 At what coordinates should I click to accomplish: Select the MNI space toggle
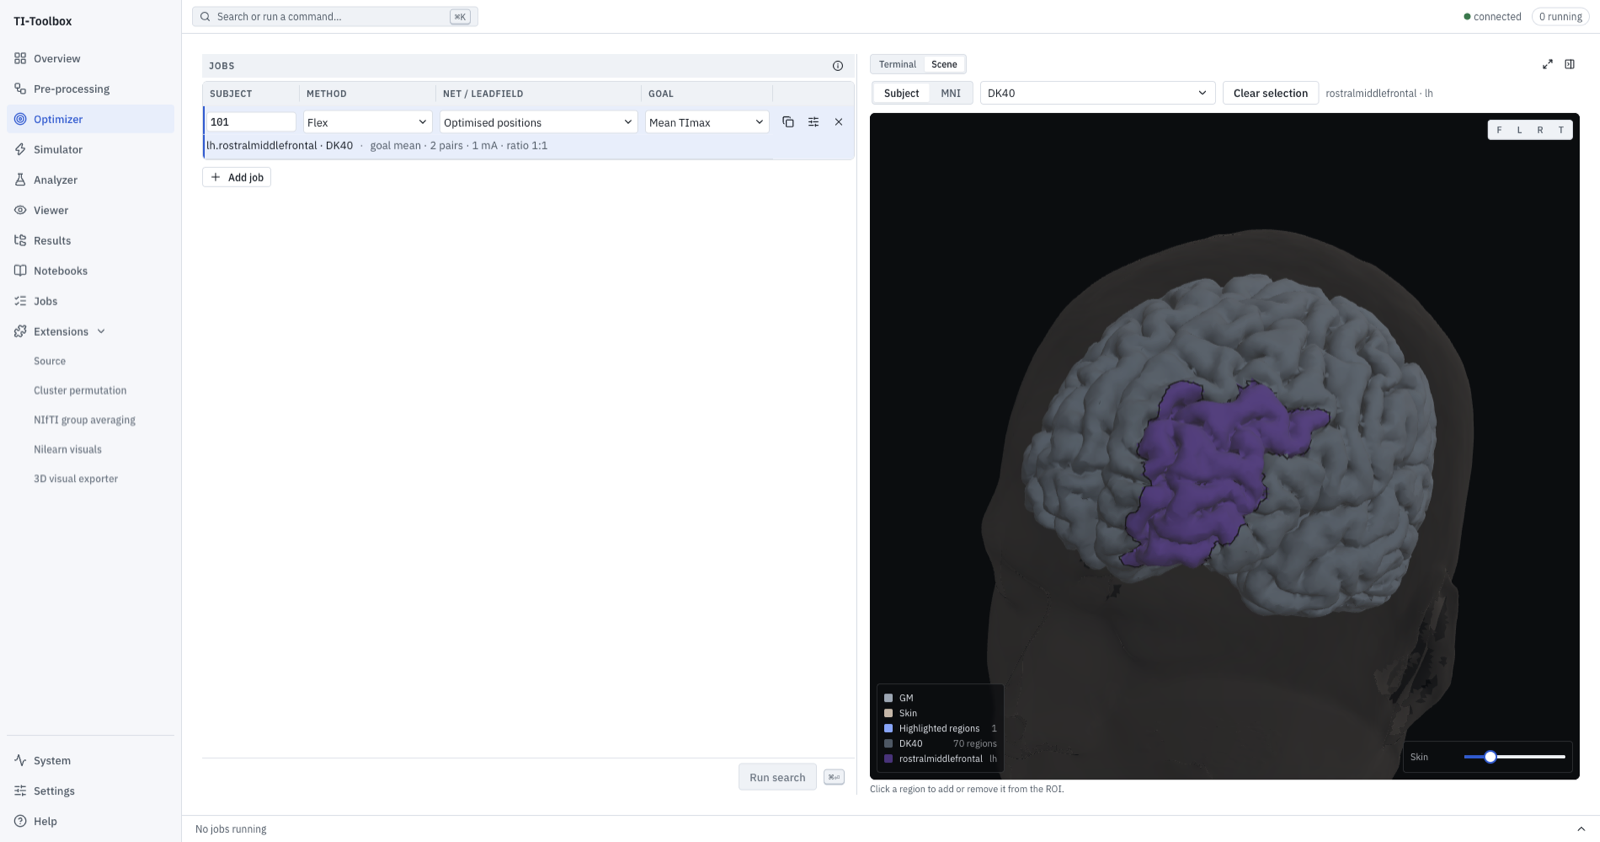tap(950, 93)
